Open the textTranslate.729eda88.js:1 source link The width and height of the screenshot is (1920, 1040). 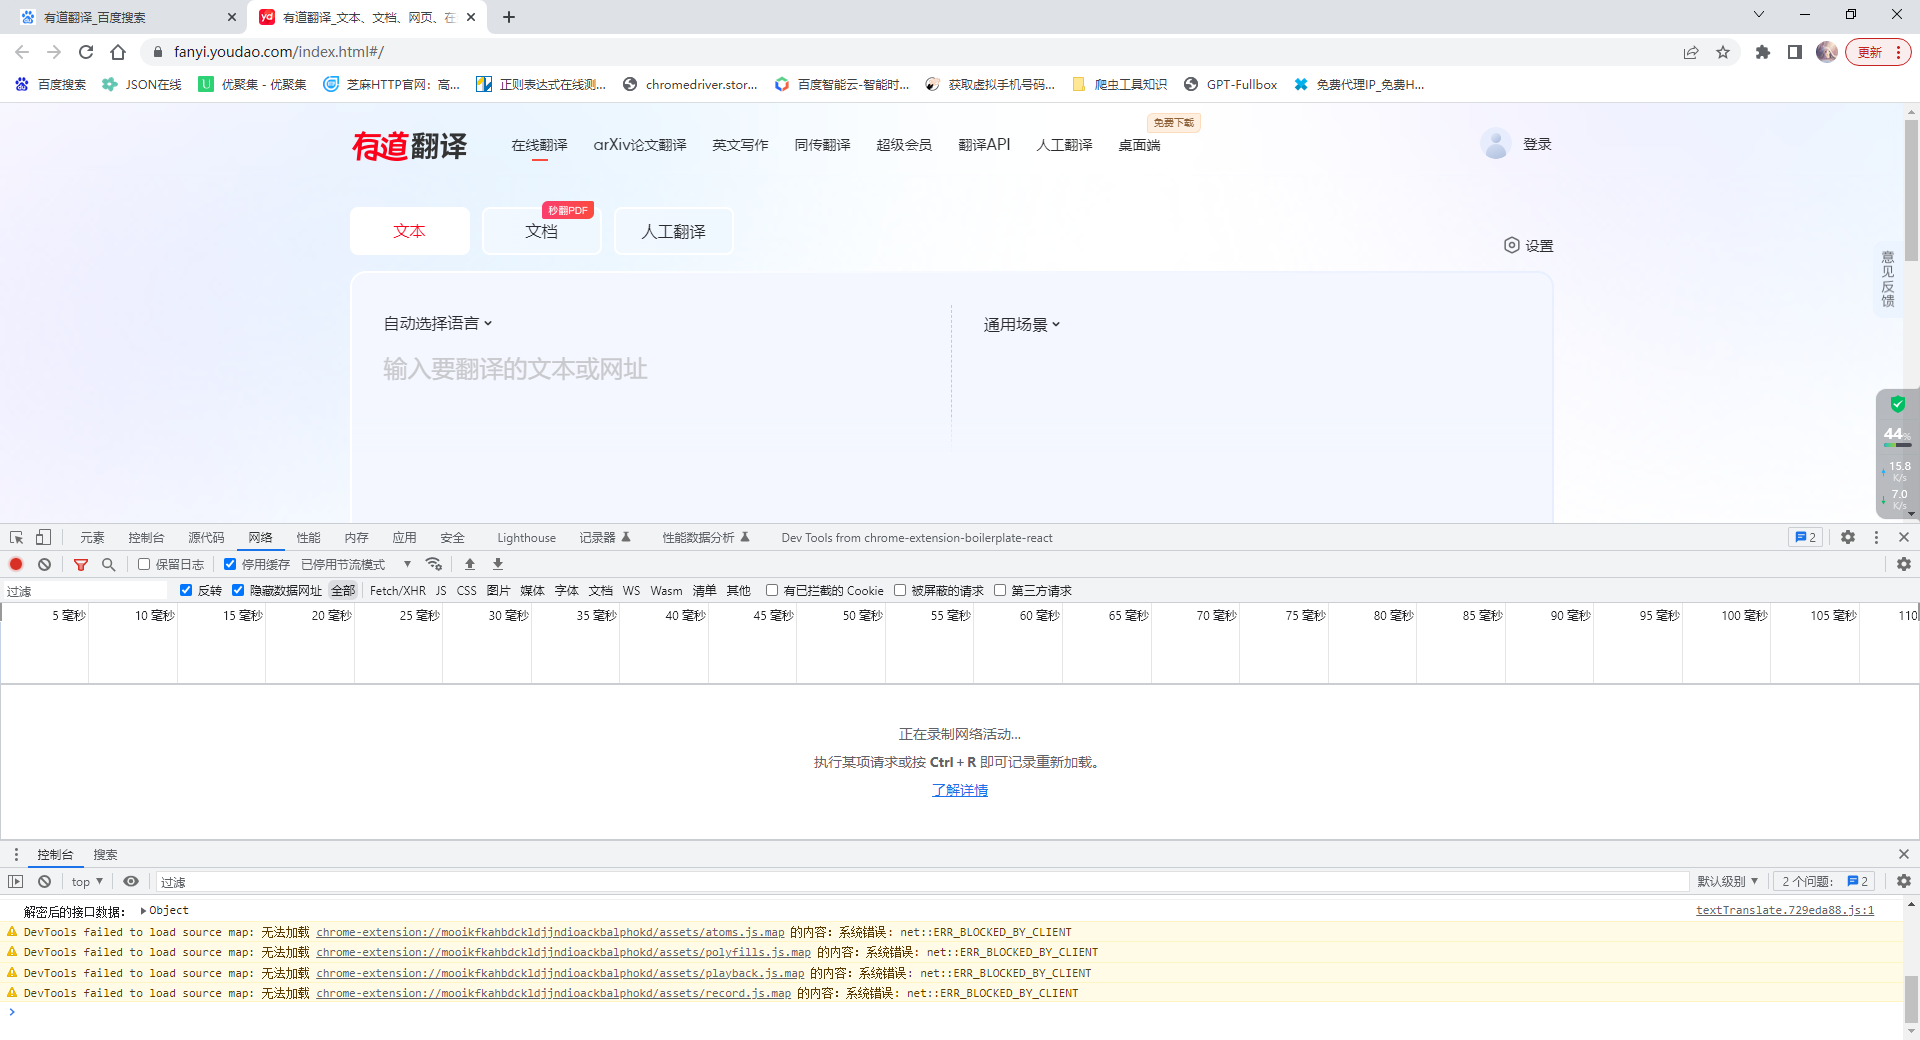[x=1785, y=911]
